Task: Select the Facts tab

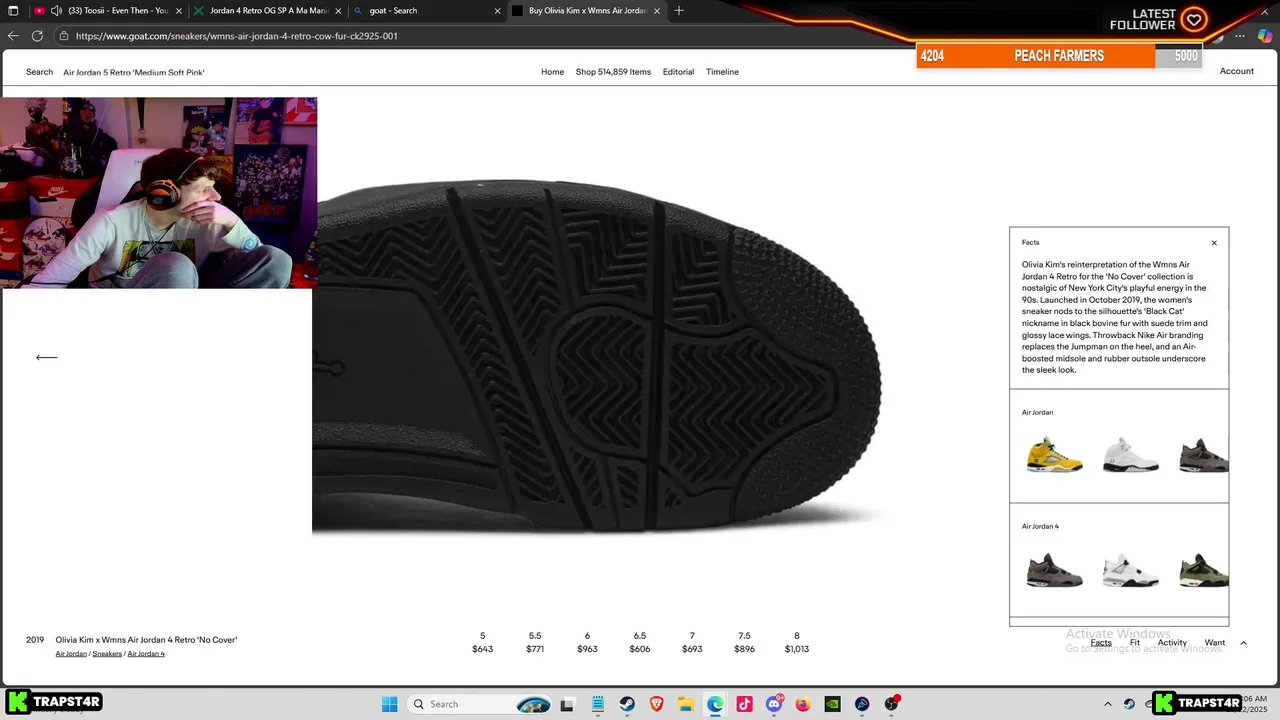Action: 1101,643
